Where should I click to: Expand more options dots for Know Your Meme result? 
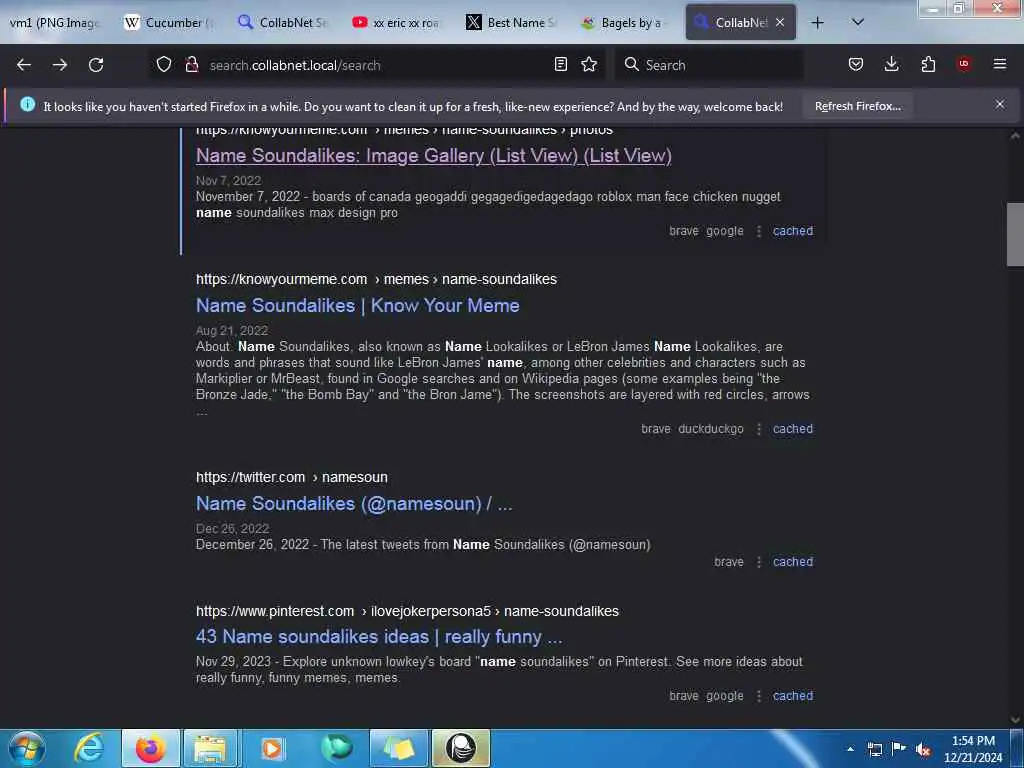pos(758,429)
